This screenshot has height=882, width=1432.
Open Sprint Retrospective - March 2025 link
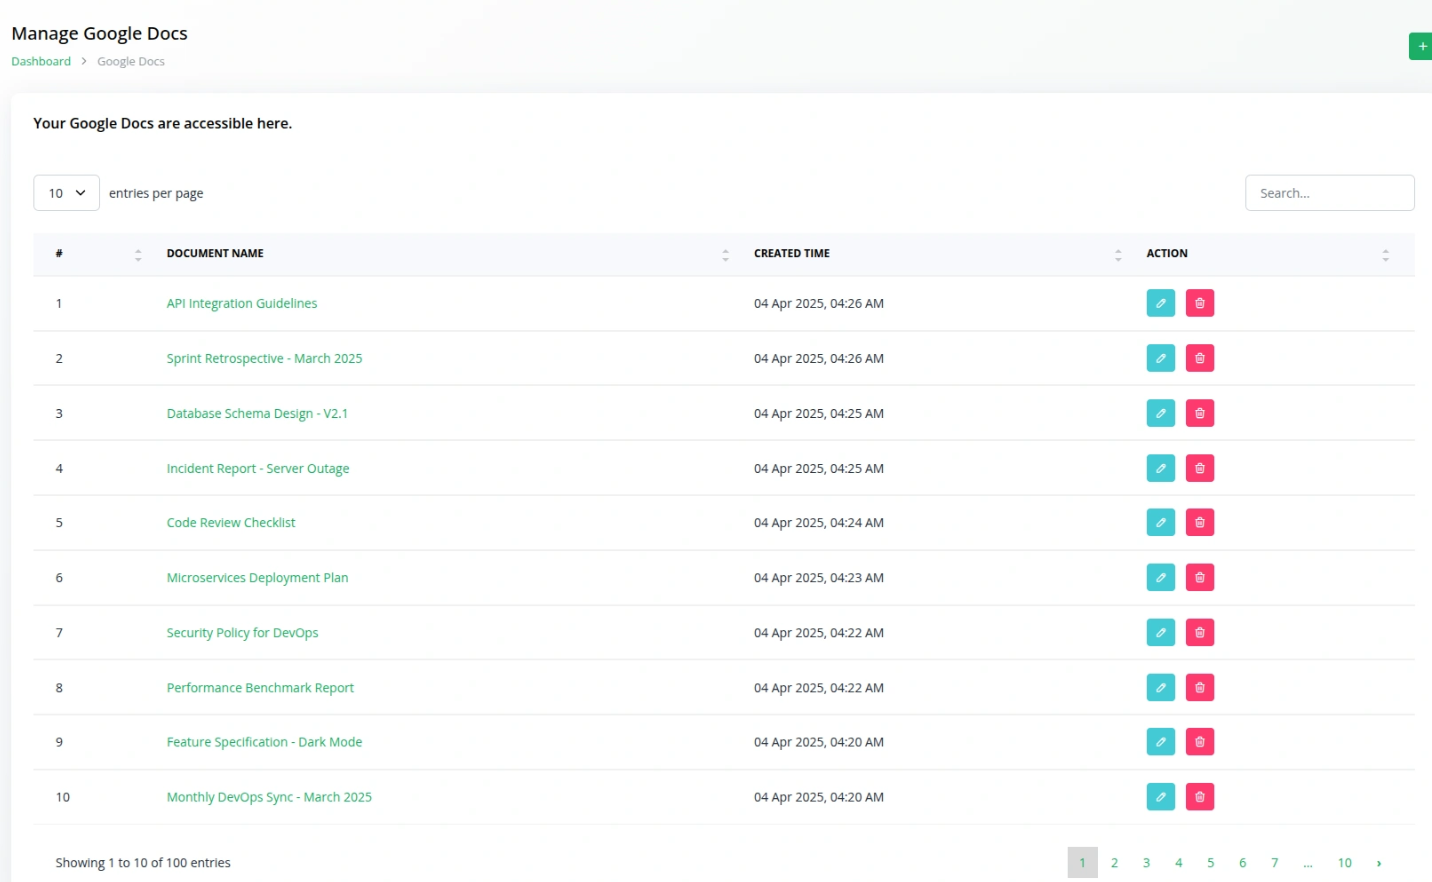(x=264, y=358)
